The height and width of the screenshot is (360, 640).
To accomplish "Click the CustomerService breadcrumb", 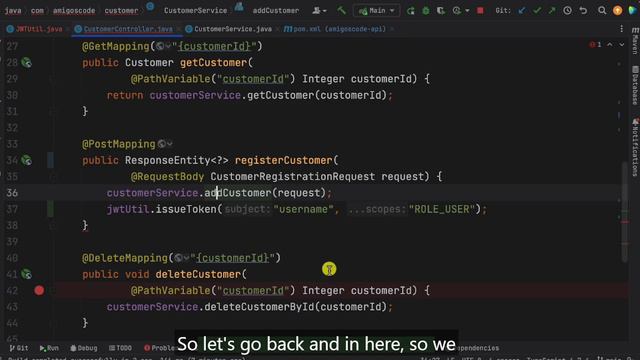I will [x=196, y=11].
